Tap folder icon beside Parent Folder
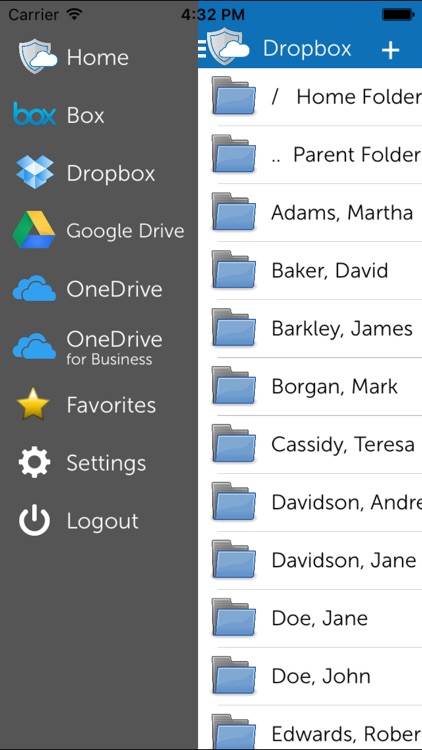 point(234,154)
